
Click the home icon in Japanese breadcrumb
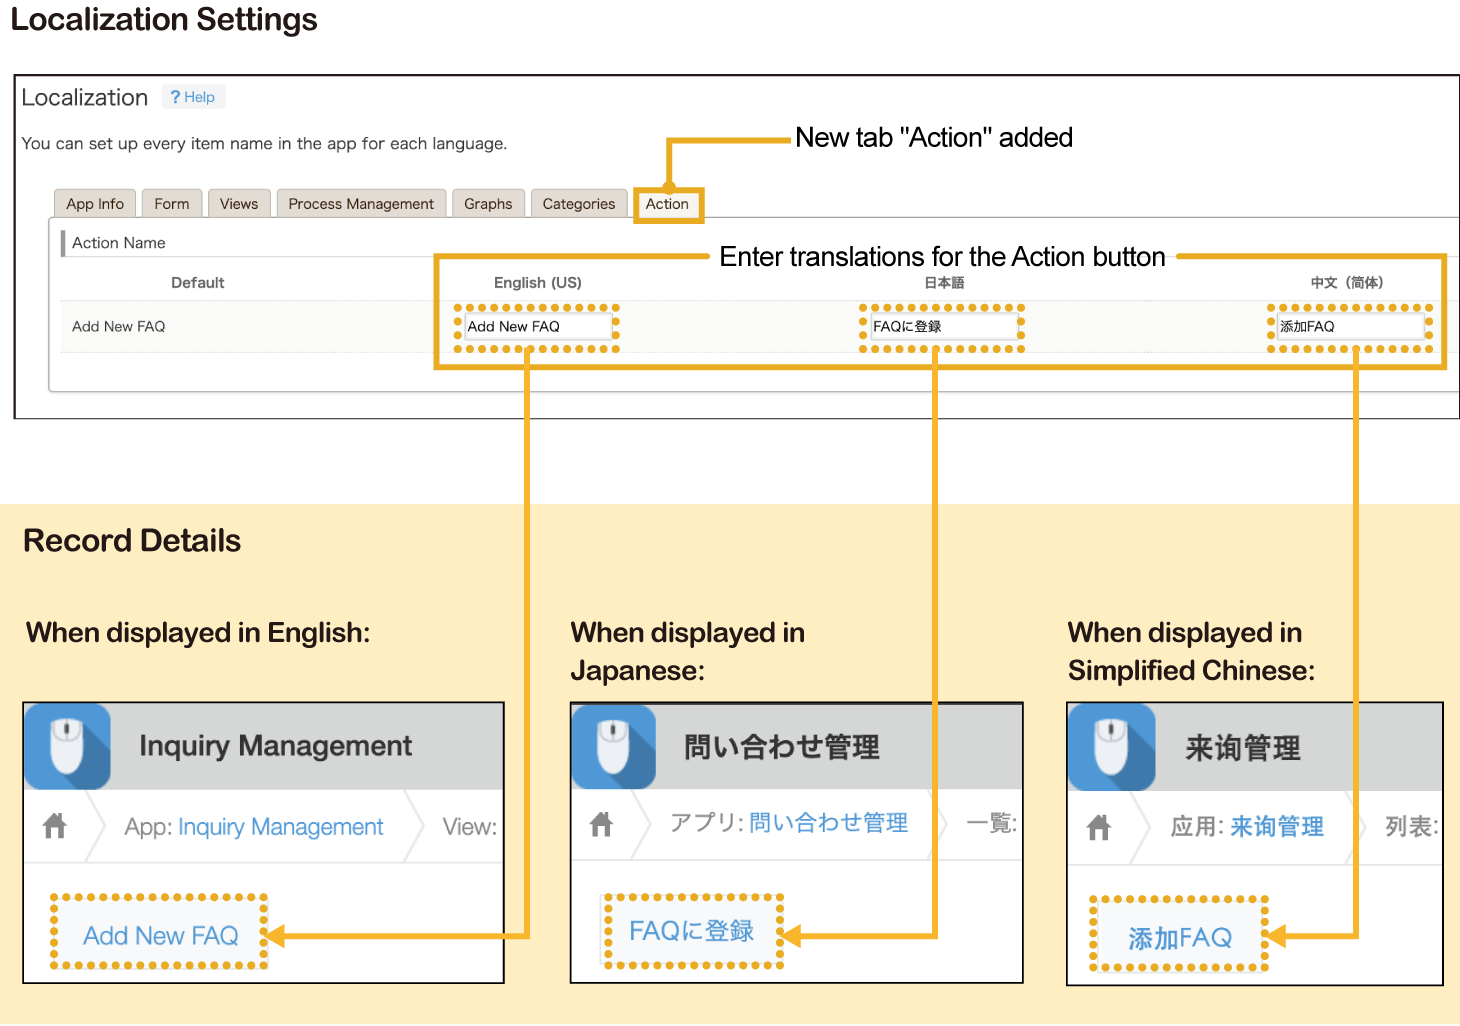601,824
